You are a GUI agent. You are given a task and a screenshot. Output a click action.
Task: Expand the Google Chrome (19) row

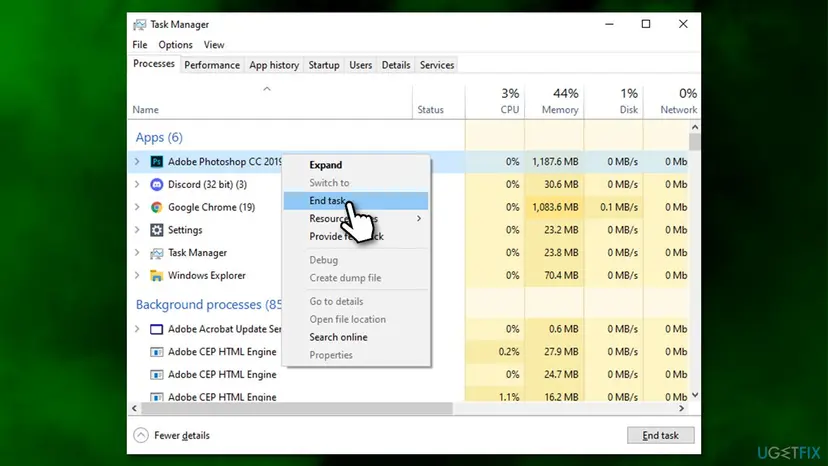137,207
